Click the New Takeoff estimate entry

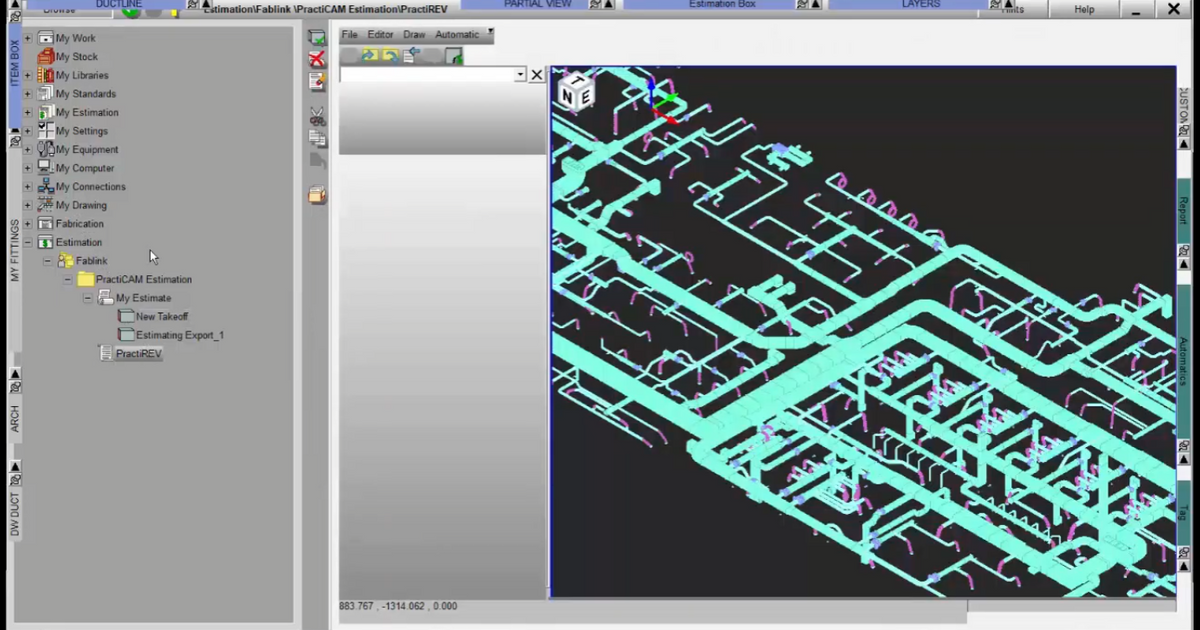coord(161,316)
